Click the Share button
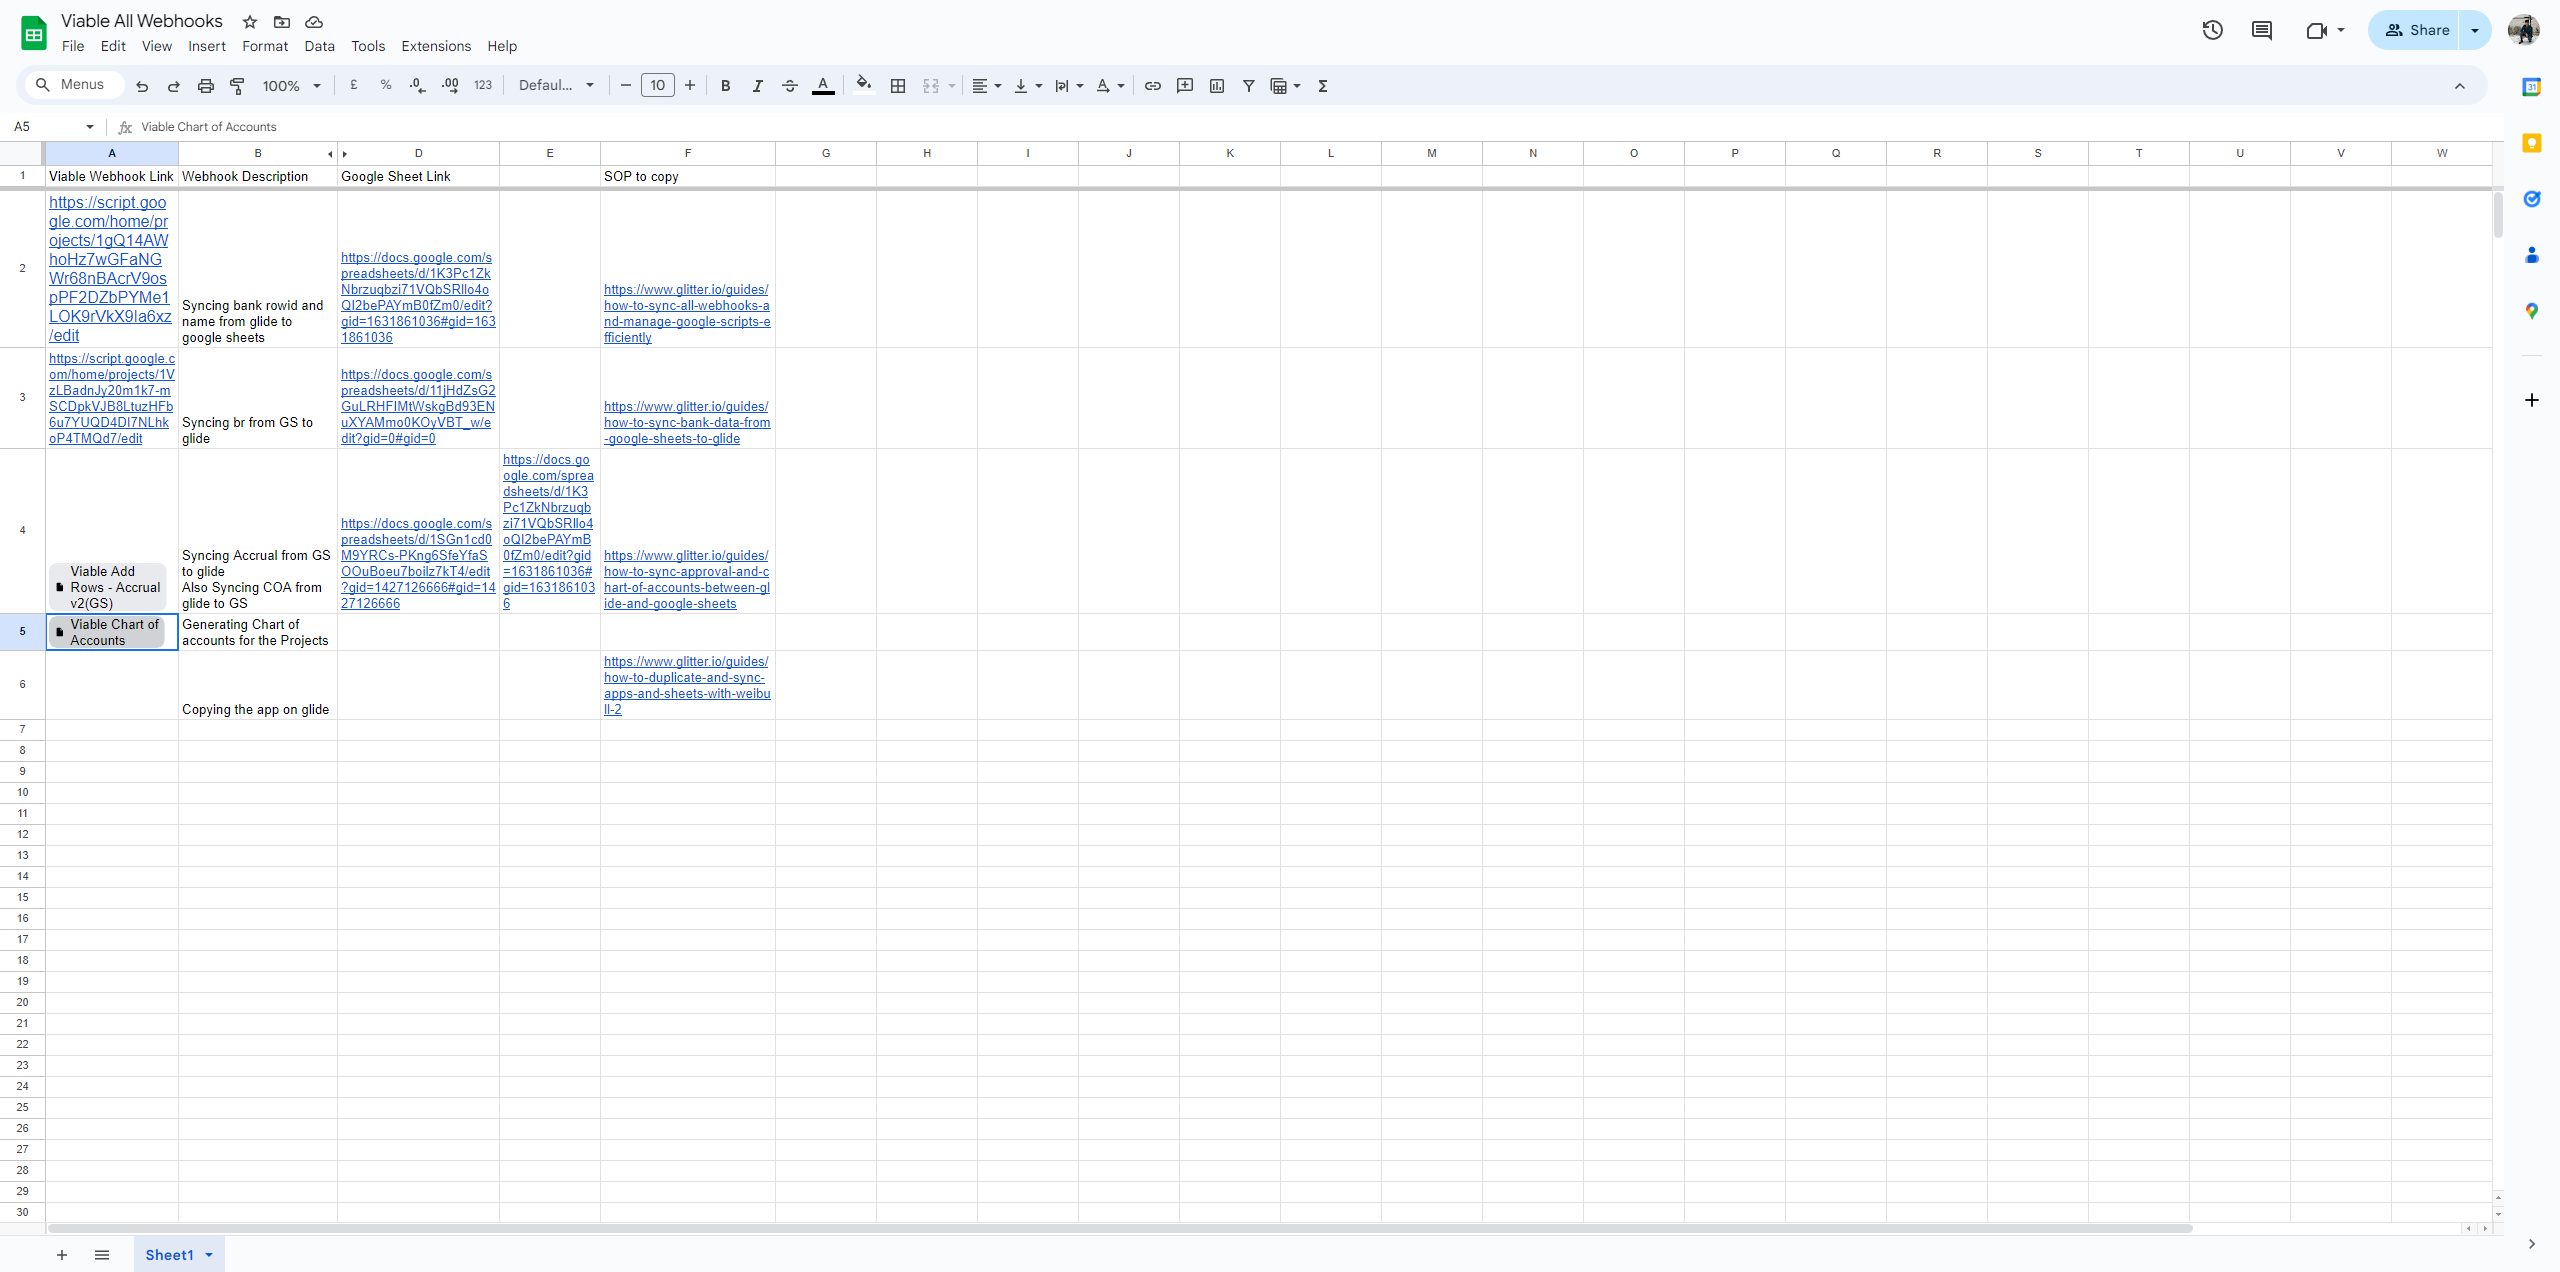Image resolution: width=2560 pixels, height=1272 pixels. tap(2415, 30)
